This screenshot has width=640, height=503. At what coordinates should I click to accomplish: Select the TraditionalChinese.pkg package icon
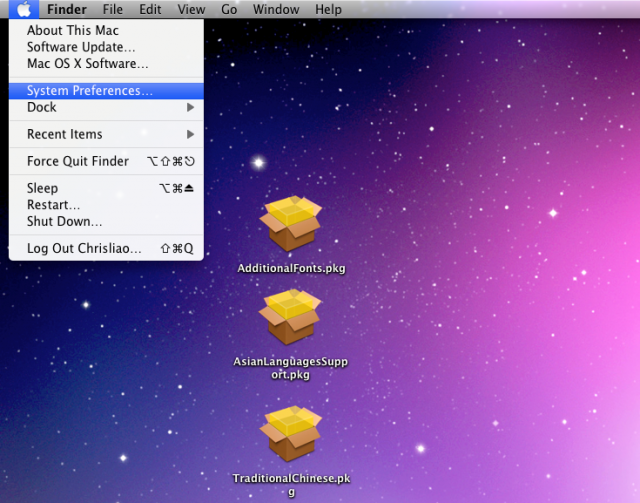291,433
